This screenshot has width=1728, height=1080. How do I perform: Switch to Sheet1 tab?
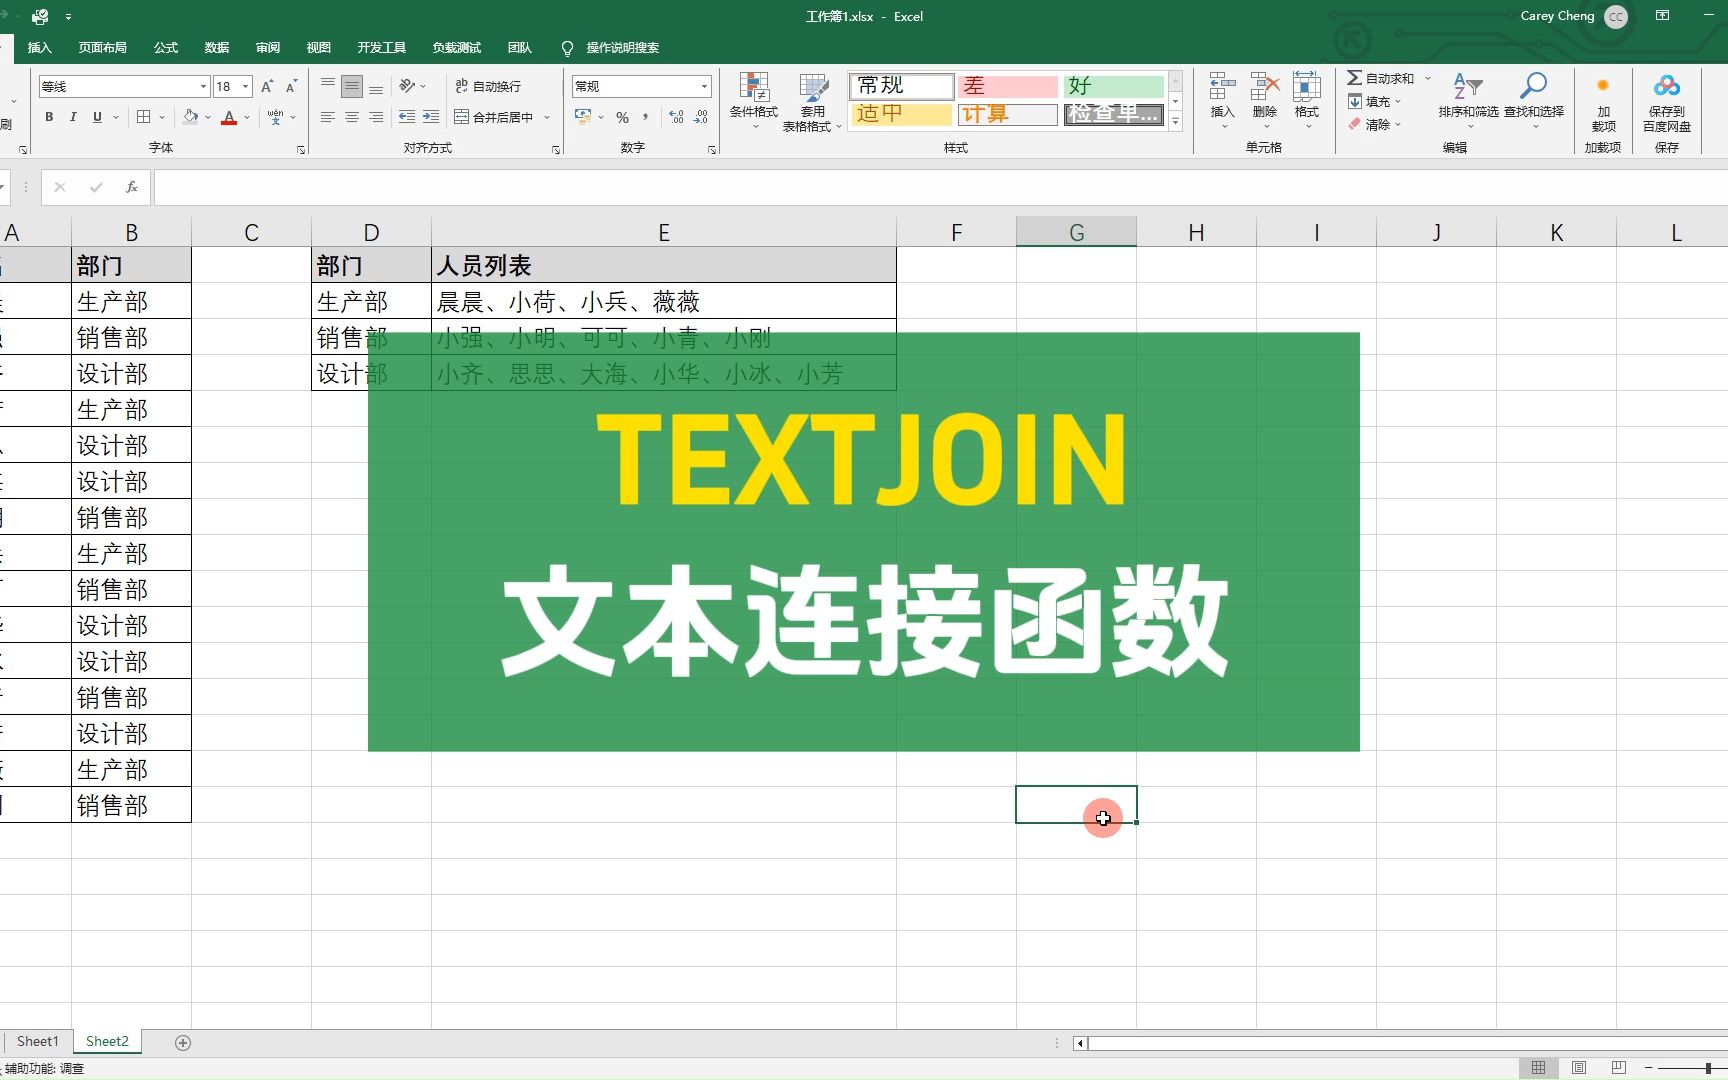tap(38, 1041)
